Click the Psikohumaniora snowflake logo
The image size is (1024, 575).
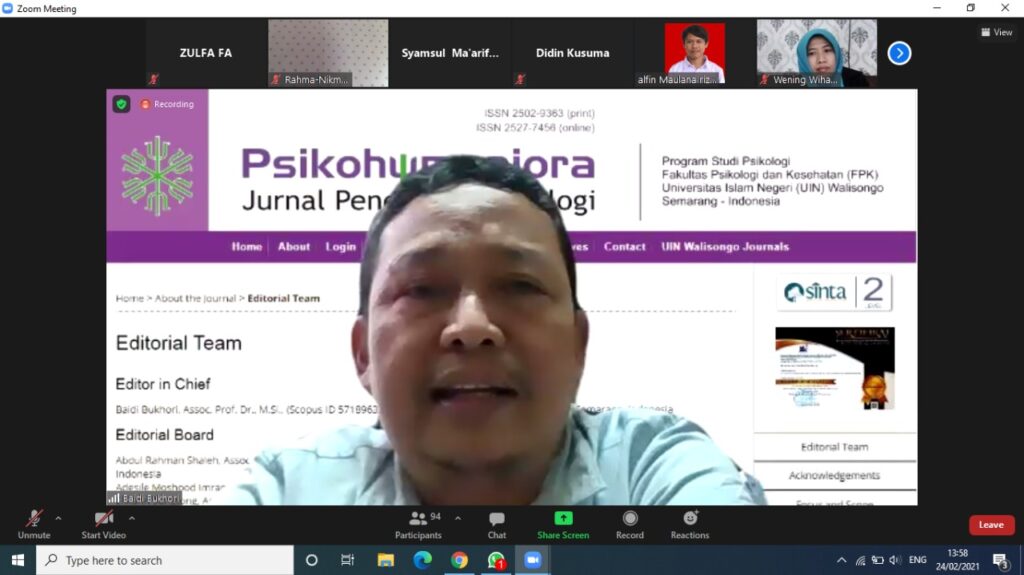tap(157, 175)
